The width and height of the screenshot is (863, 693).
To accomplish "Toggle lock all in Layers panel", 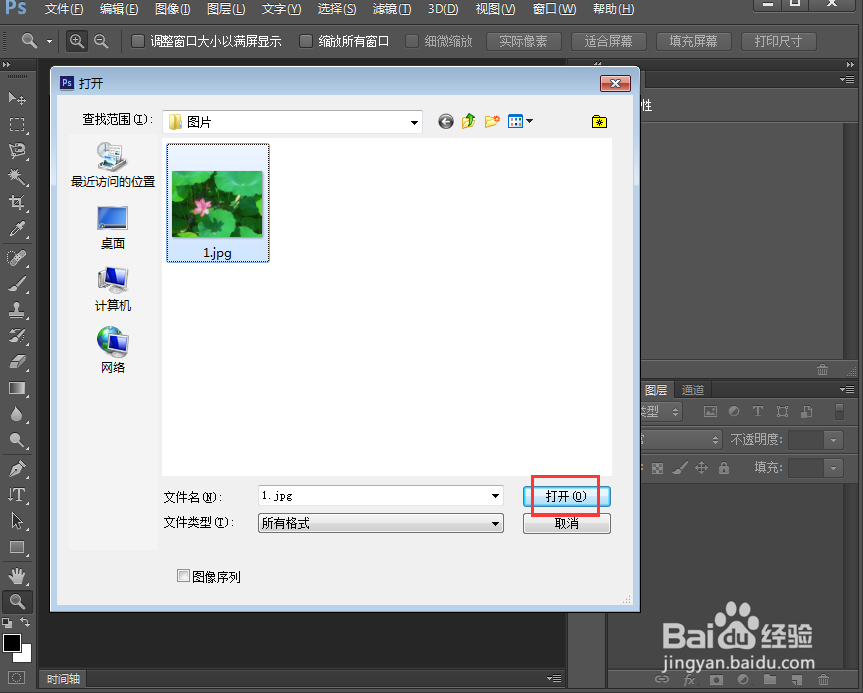I will [x=724, y=468].
